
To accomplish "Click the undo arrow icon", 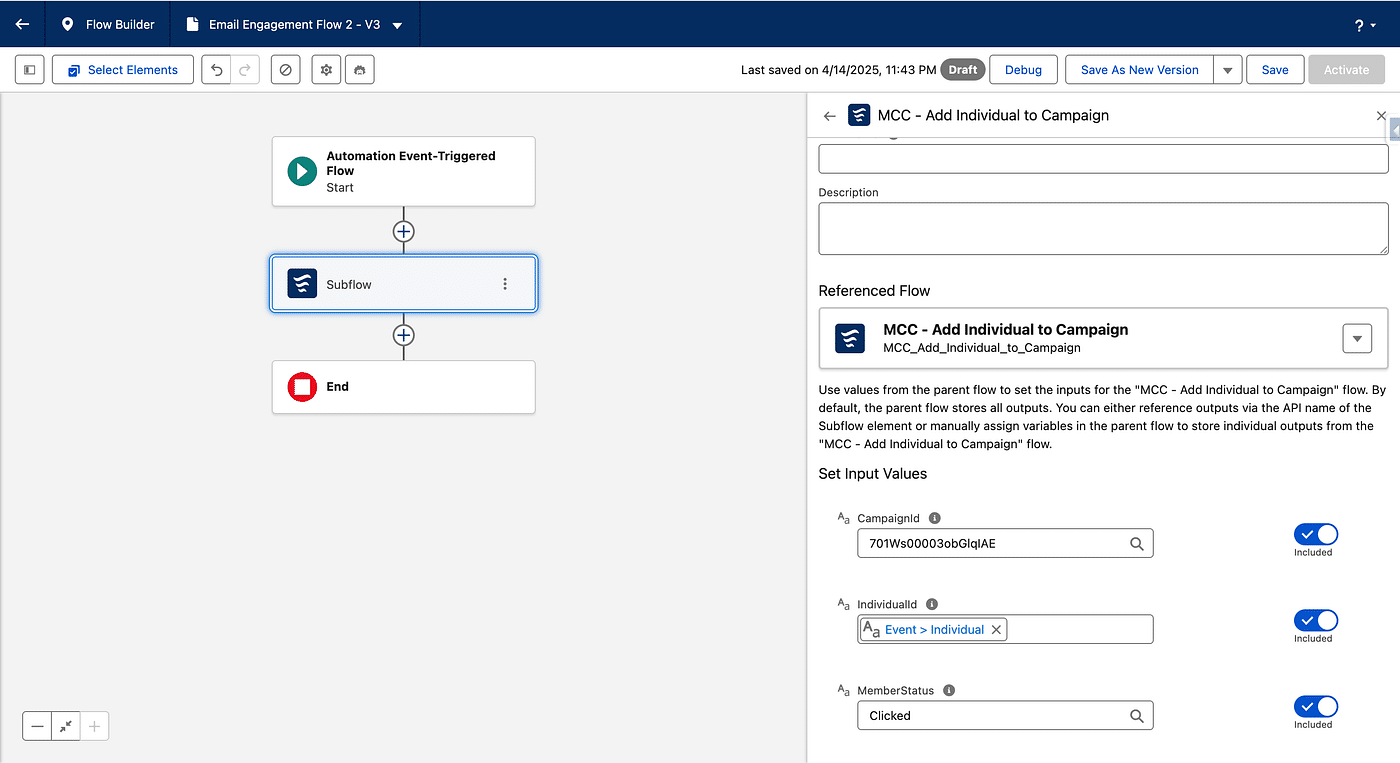I will click(217, 70).
